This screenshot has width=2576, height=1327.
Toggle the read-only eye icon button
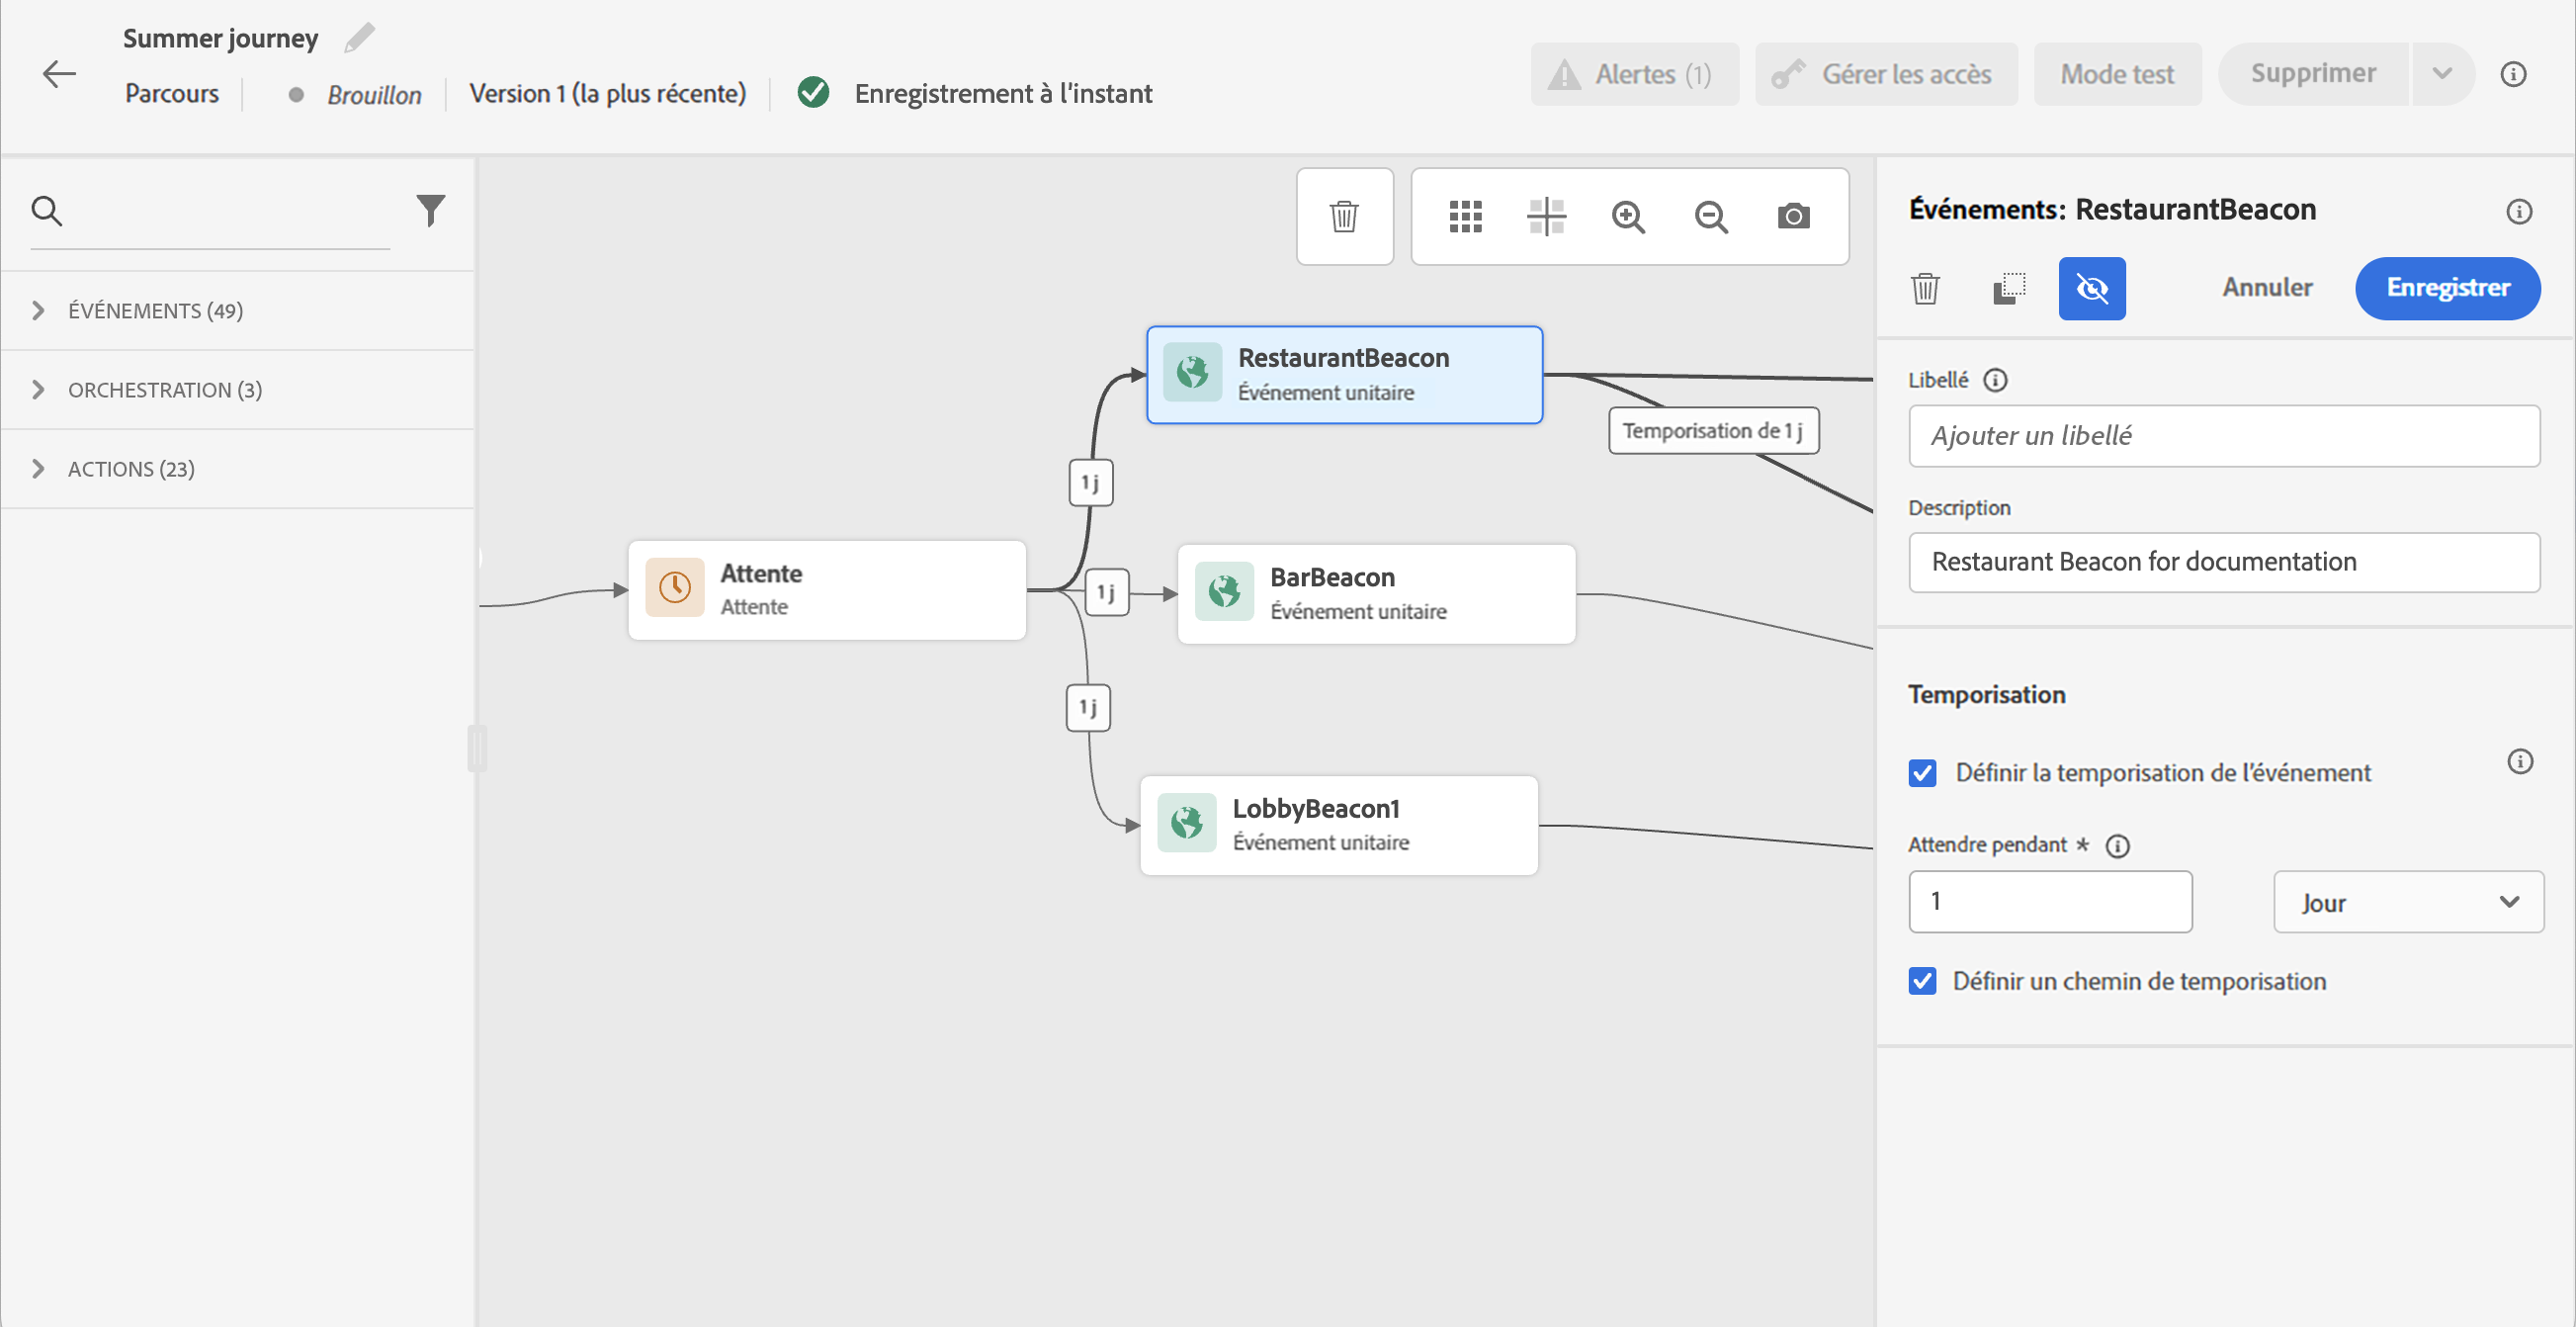click(2091, 289)
